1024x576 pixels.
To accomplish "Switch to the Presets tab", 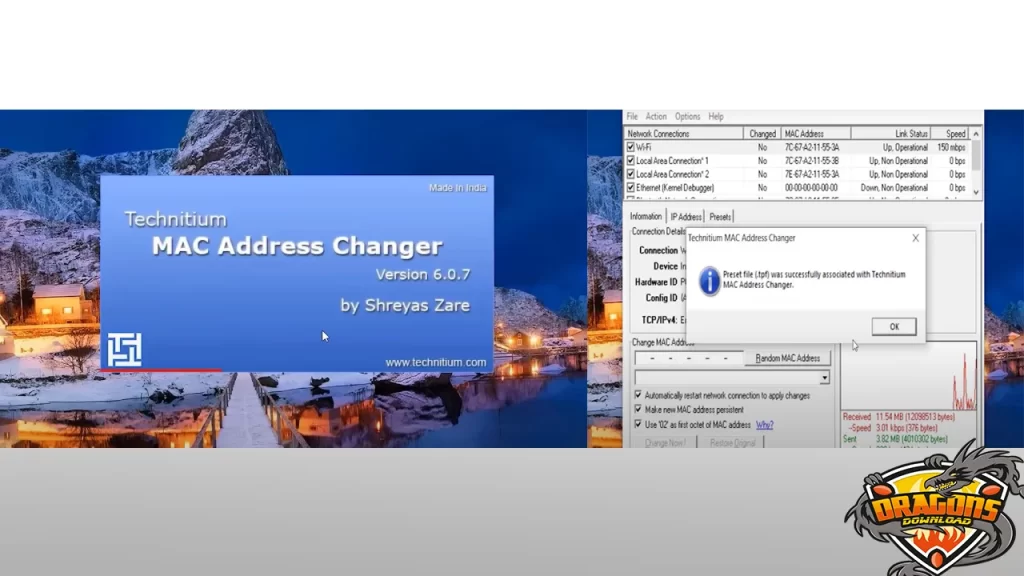I will pos(720,216).
